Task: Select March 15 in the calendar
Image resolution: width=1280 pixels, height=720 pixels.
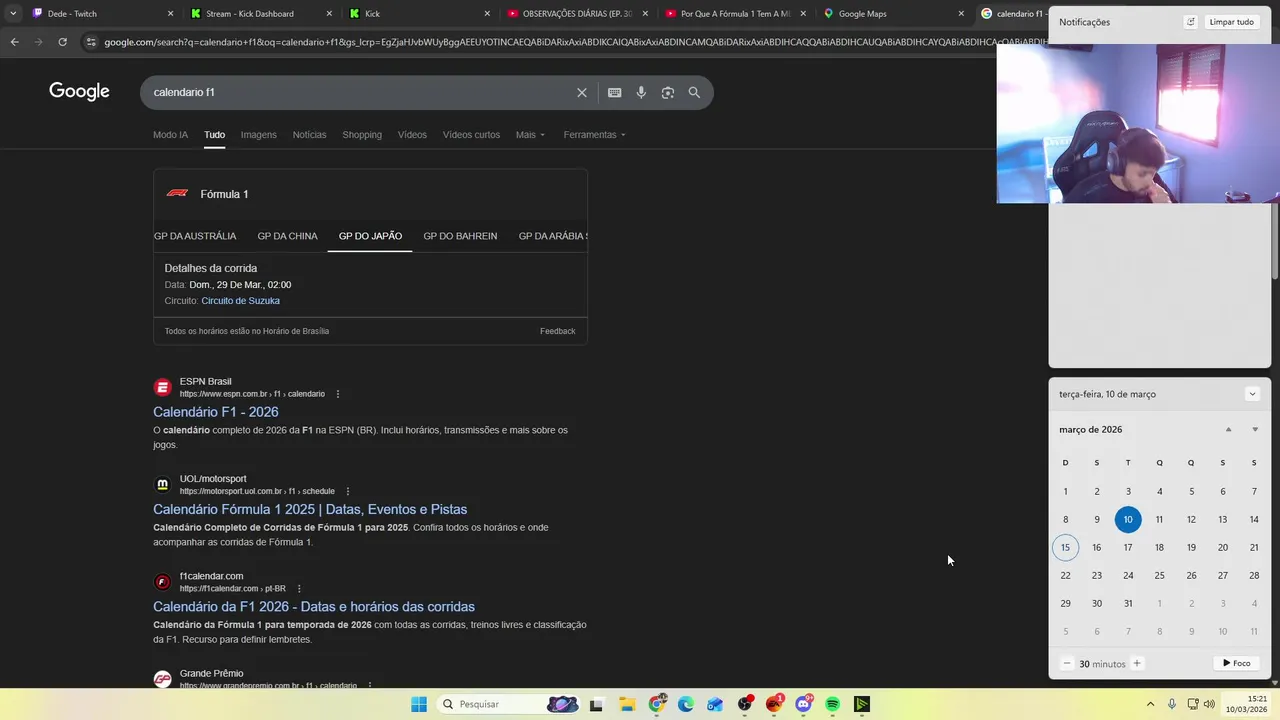Action: click(1065, 547)
